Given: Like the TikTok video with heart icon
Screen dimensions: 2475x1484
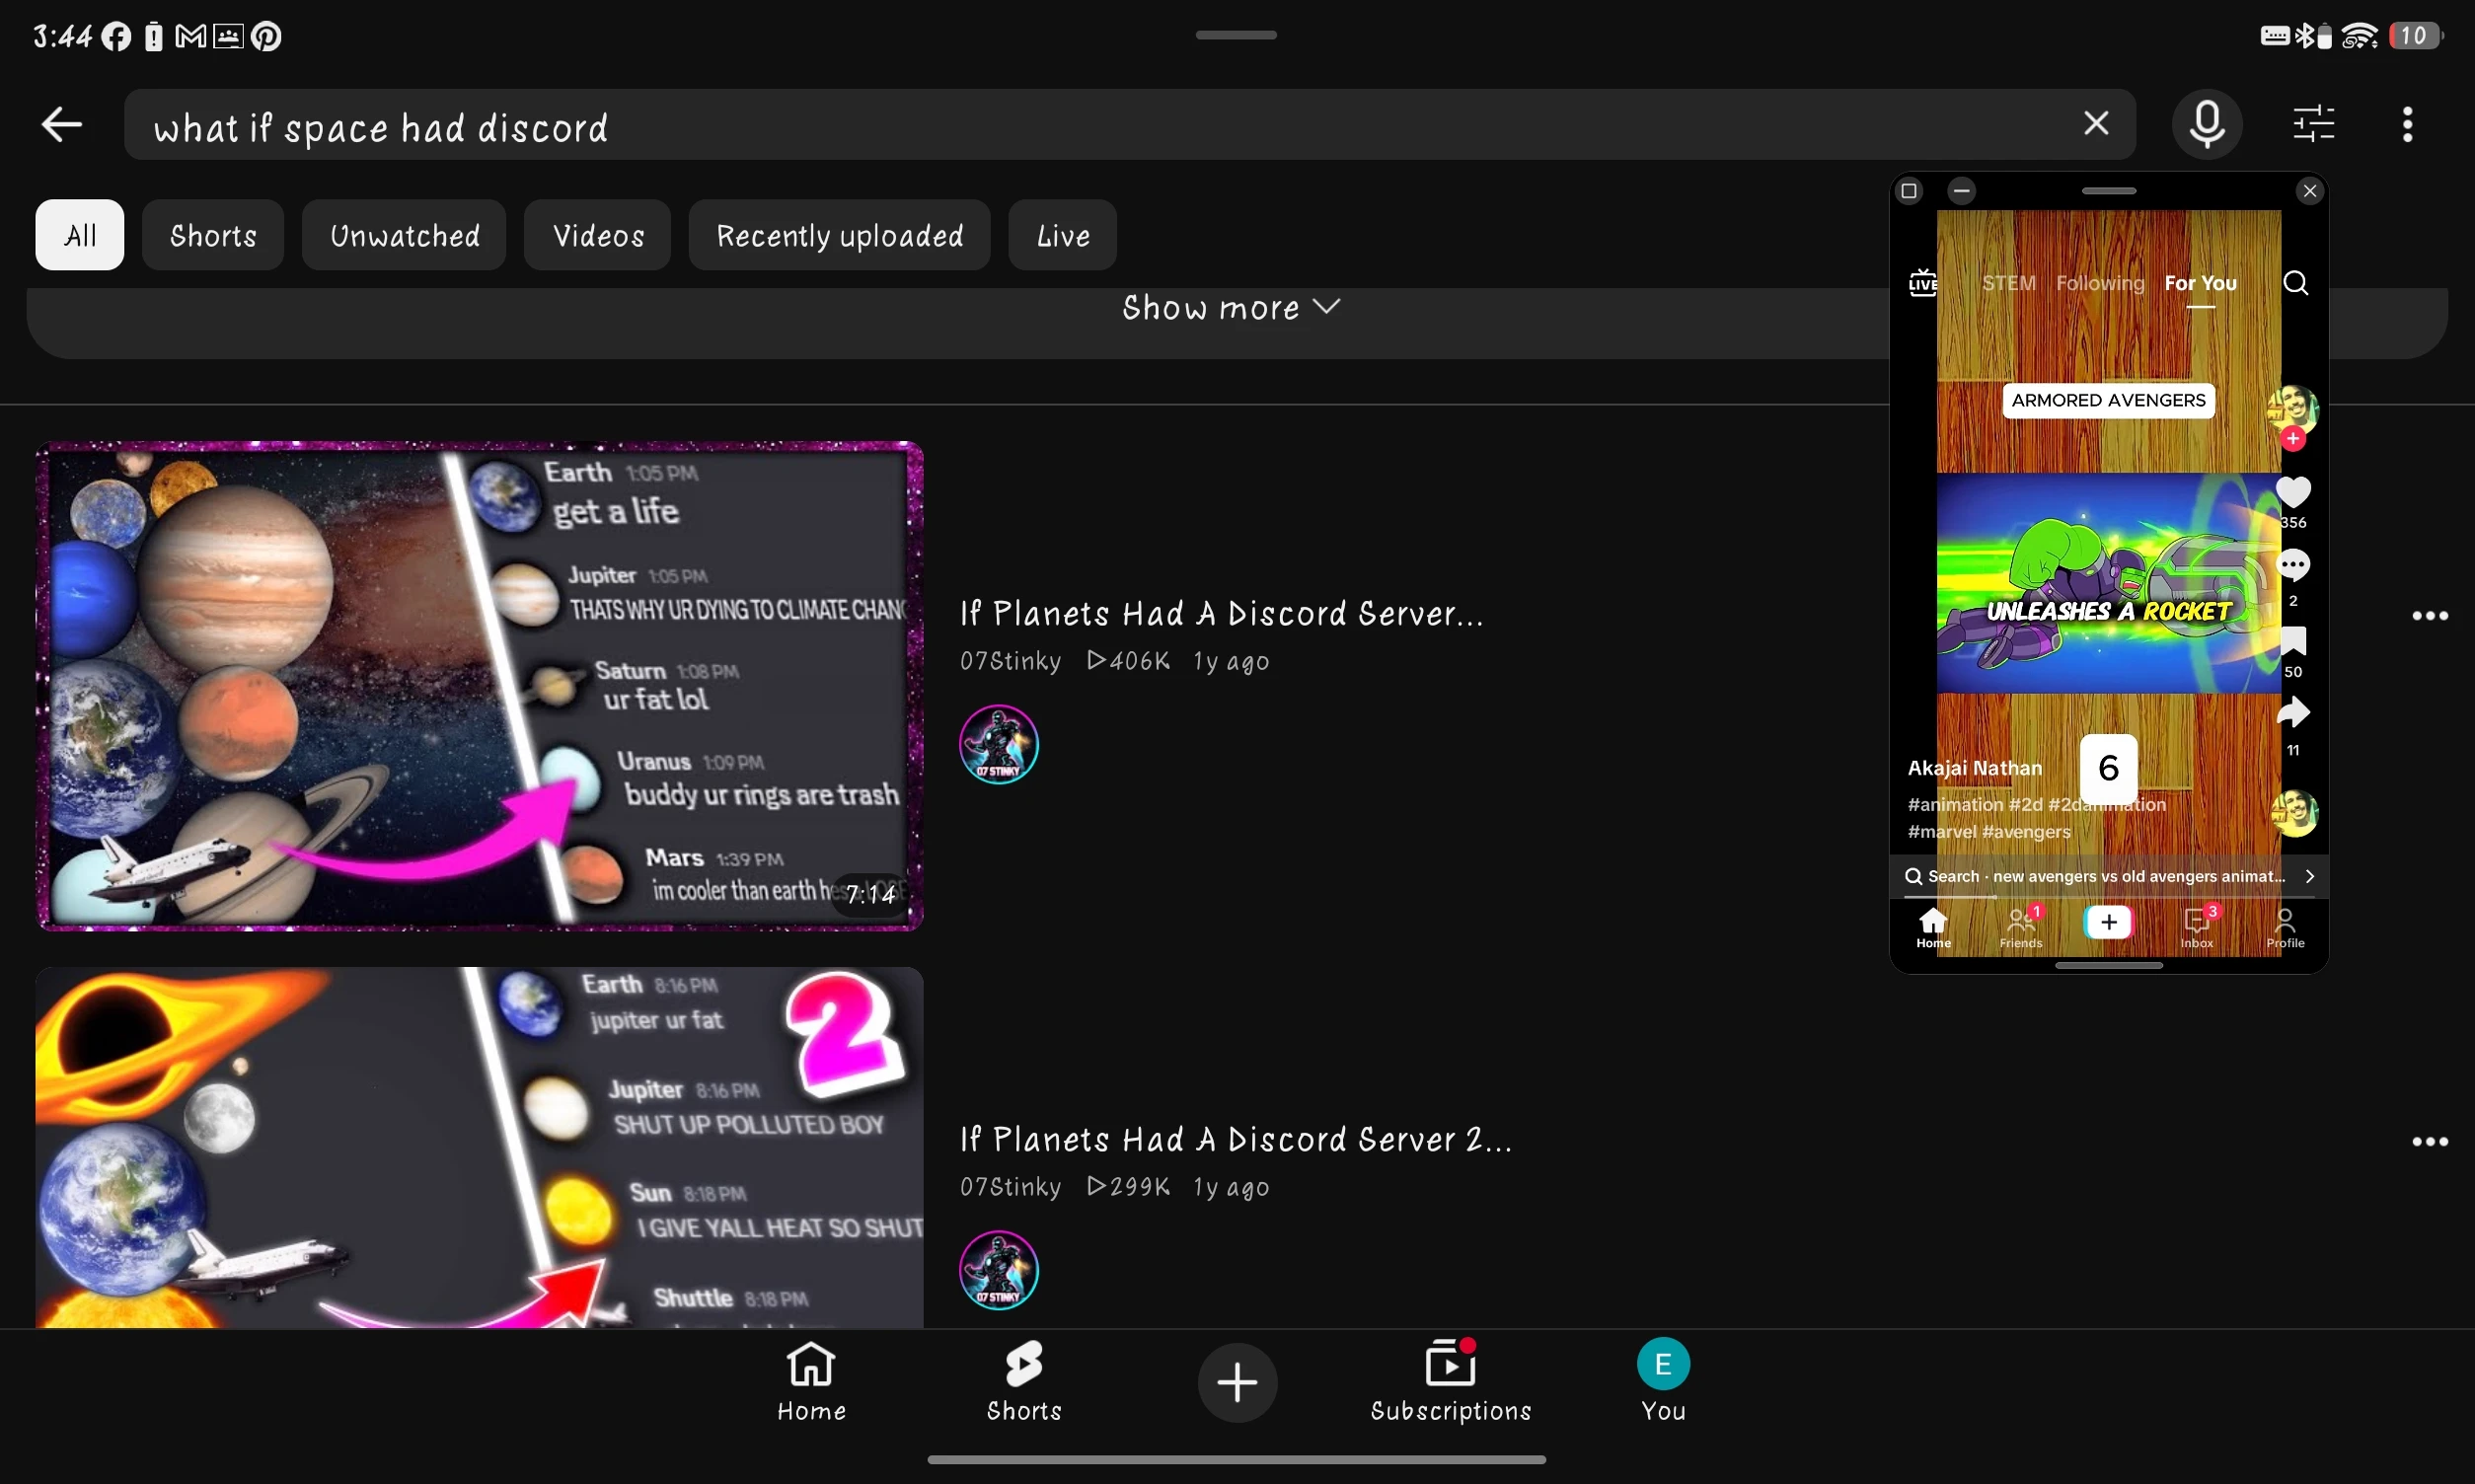Looking at the screenshot, I should coord(2293,492).
